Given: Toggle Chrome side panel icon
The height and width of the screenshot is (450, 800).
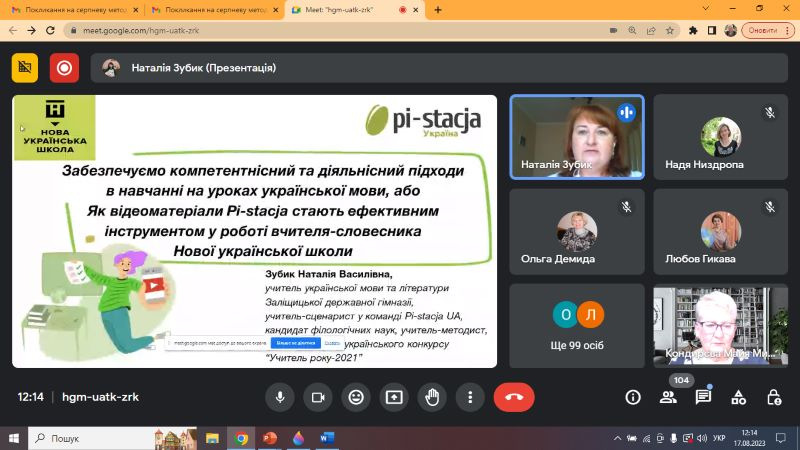Looking at the screenshot, I should pyautogui.click(x=712, y=31).
